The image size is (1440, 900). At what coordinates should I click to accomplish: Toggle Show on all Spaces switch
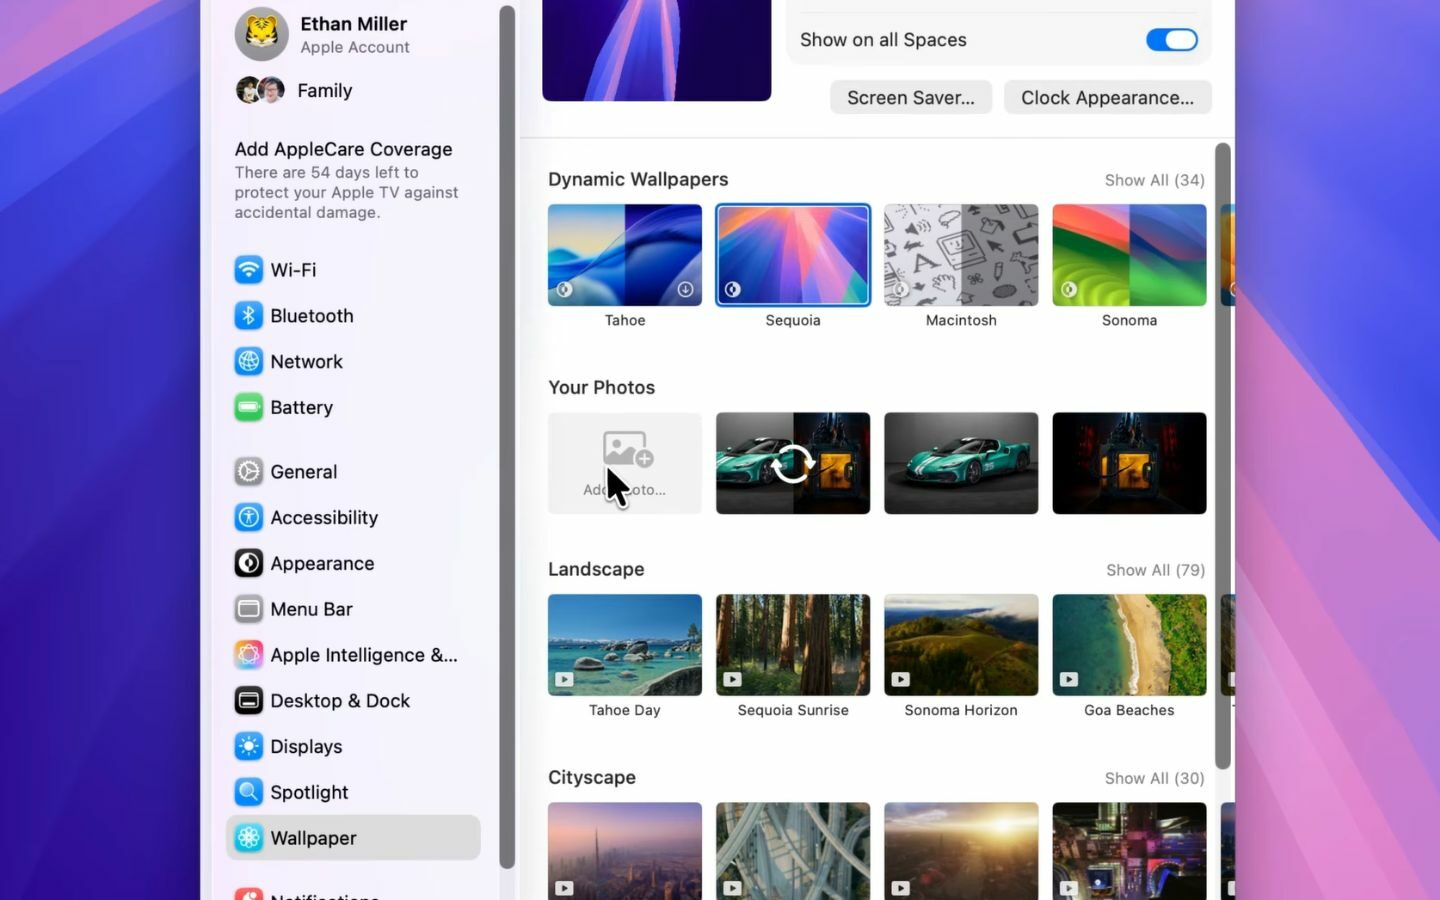(x=1172, y=40)
